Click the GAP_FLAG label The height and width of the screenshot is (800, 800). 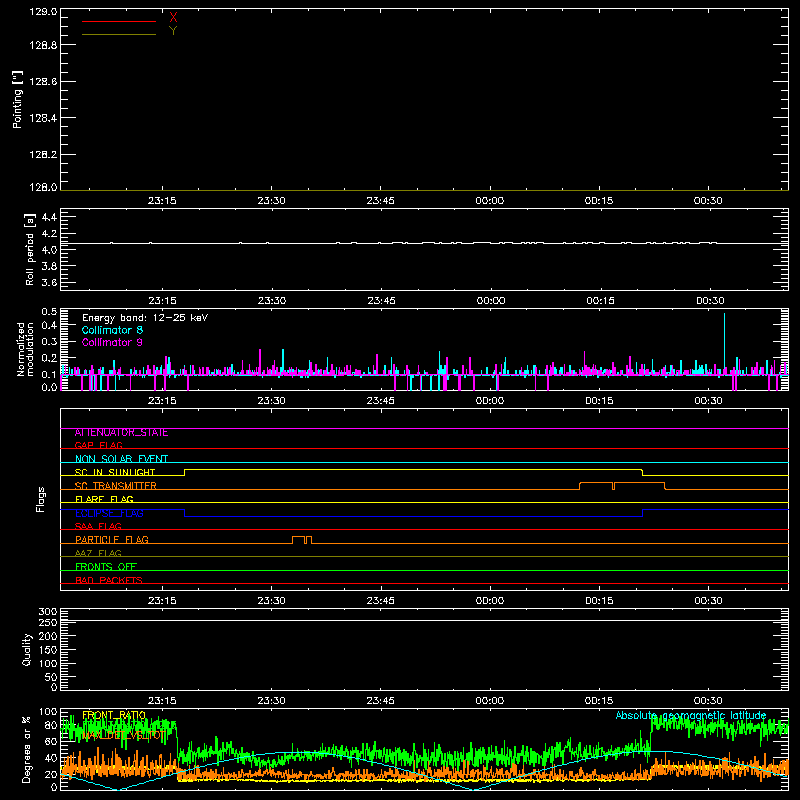click(98, 445)
